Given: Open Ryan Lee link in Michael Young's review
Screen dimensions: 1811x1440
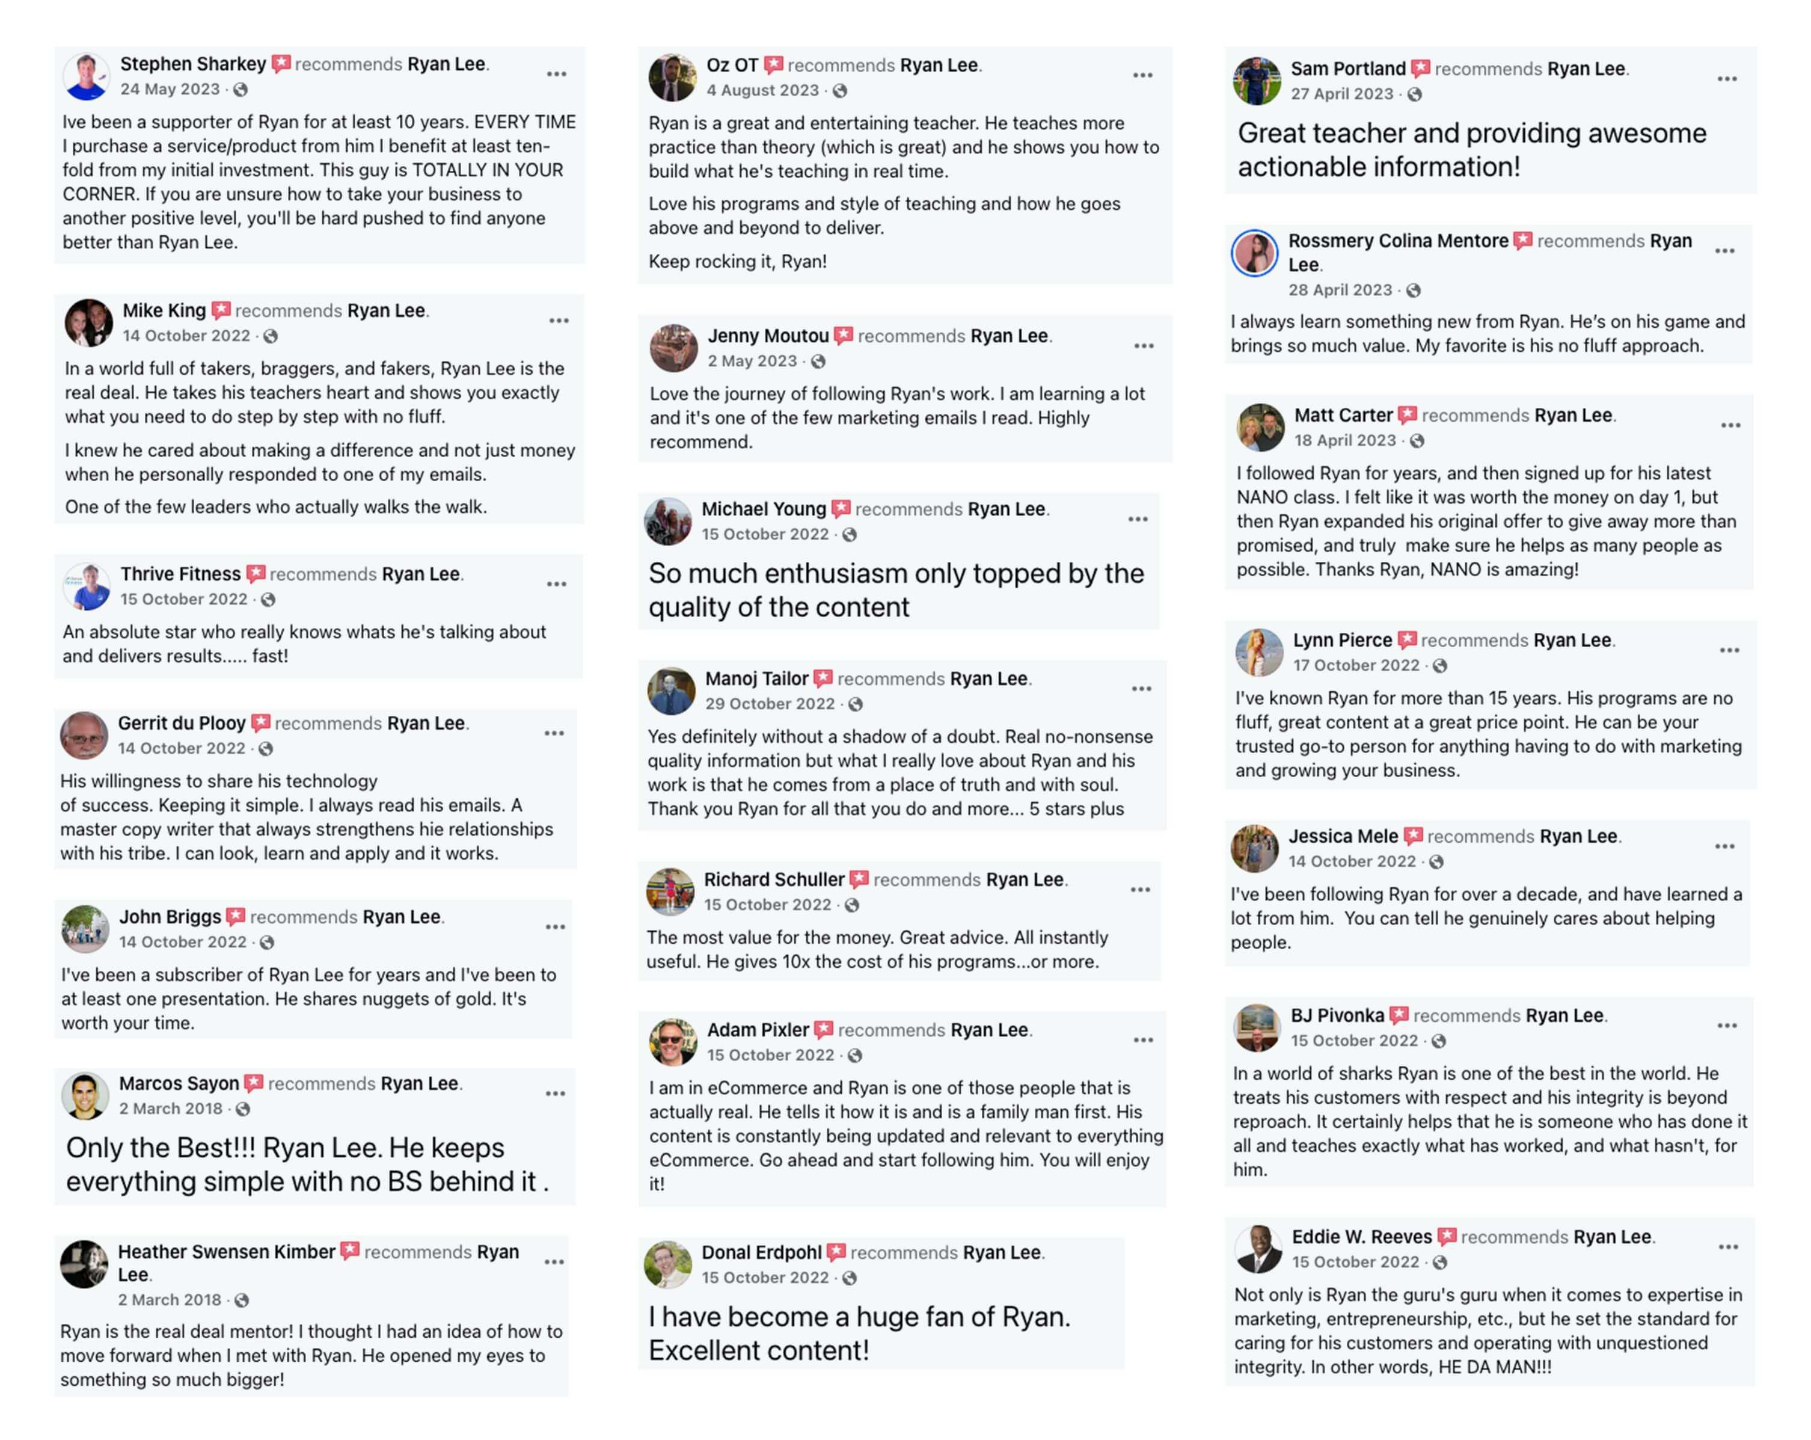Looking at the screenshot, I should (x=1007, y=509).
